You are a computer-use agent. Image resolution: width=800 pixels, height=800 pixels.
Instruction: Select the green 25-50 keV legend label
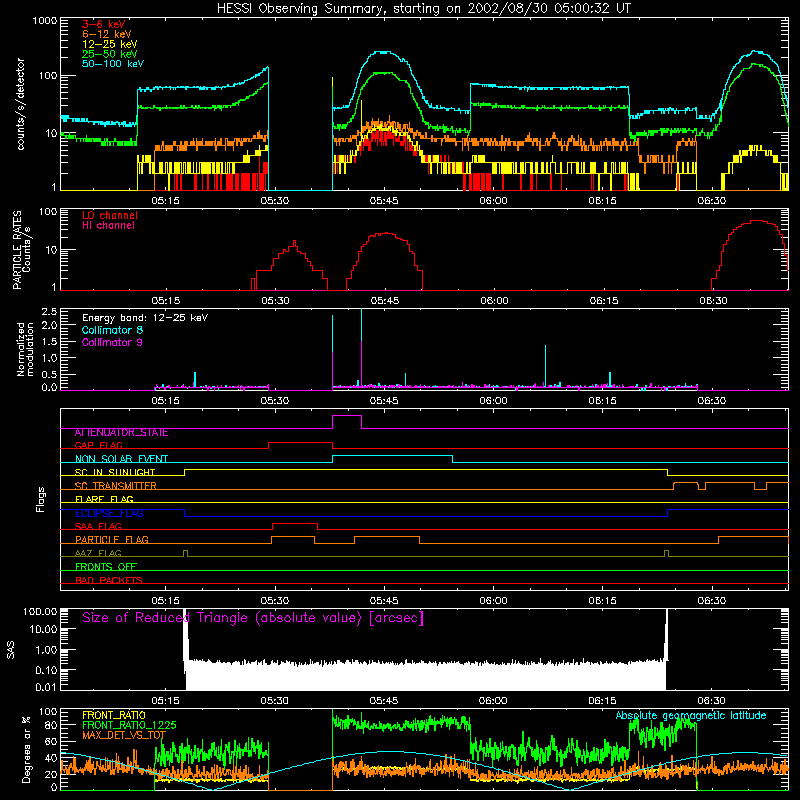click(x=109, y=54)
